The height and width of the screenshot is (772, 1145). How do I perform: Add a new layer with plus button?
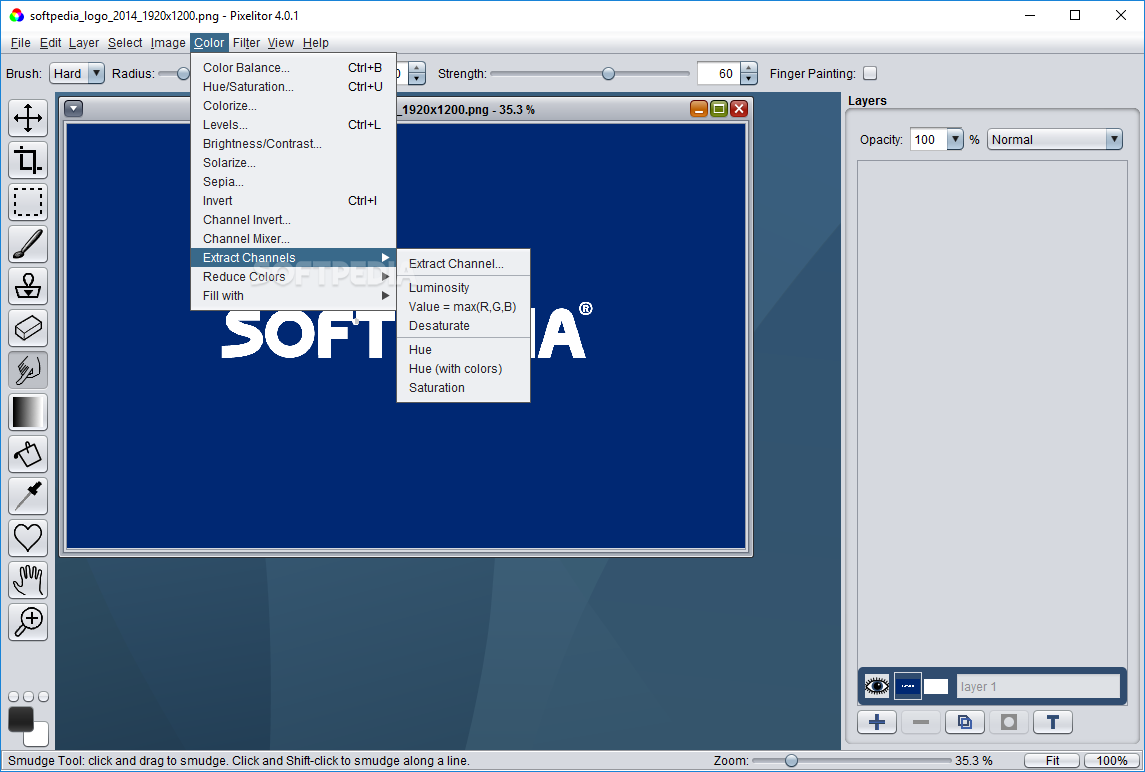pyautogui.click(x=877, y=722)
